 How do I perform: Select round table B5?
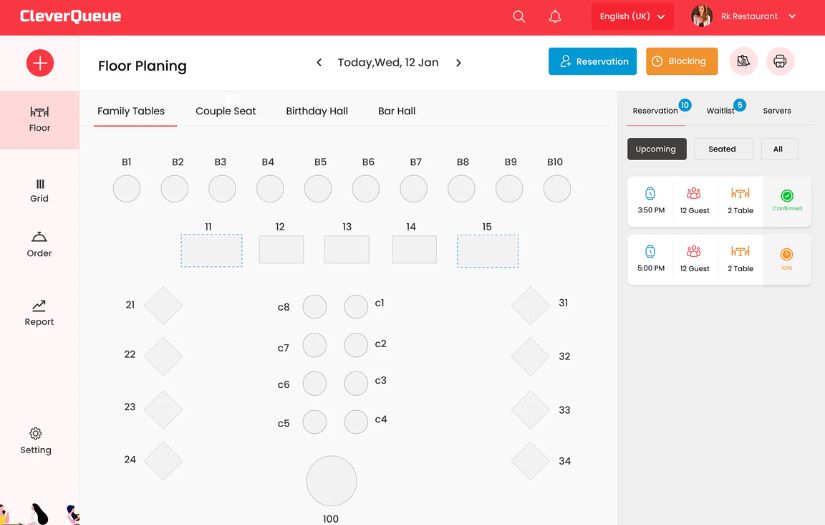pyautogui.click(x=318, y=189)
